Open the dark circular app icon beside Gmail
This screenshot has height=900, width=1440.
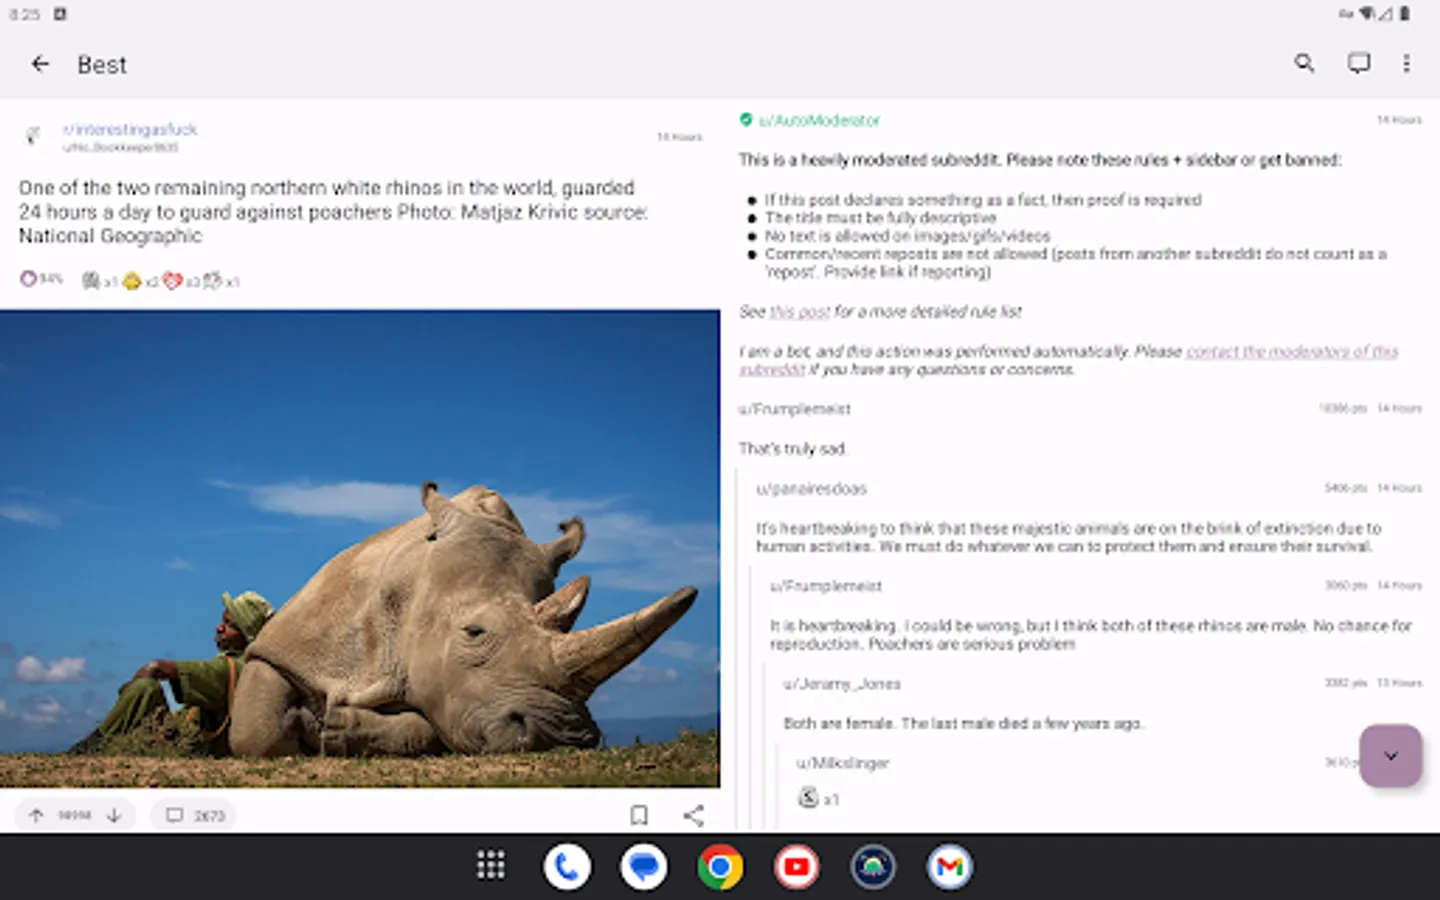point(873,866)
